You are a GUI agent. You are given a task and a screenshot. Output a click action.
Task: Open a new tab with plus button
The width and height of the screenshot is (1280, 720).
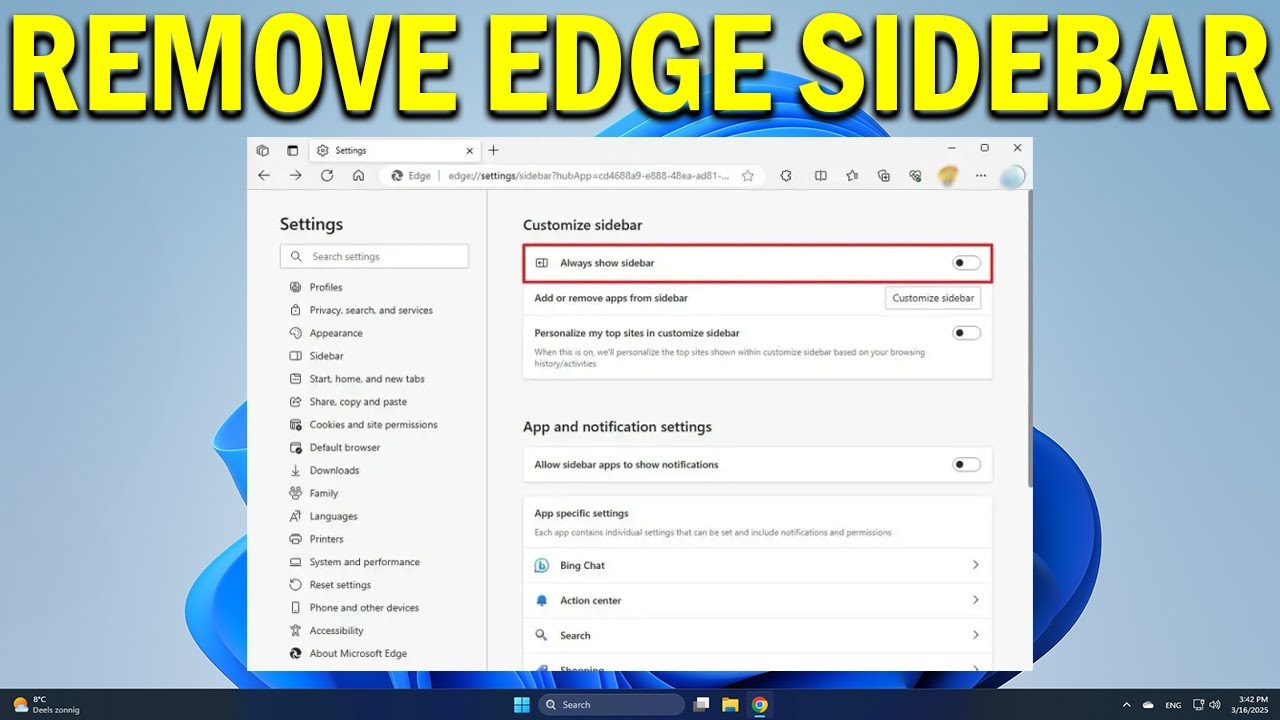click(493, 150)
